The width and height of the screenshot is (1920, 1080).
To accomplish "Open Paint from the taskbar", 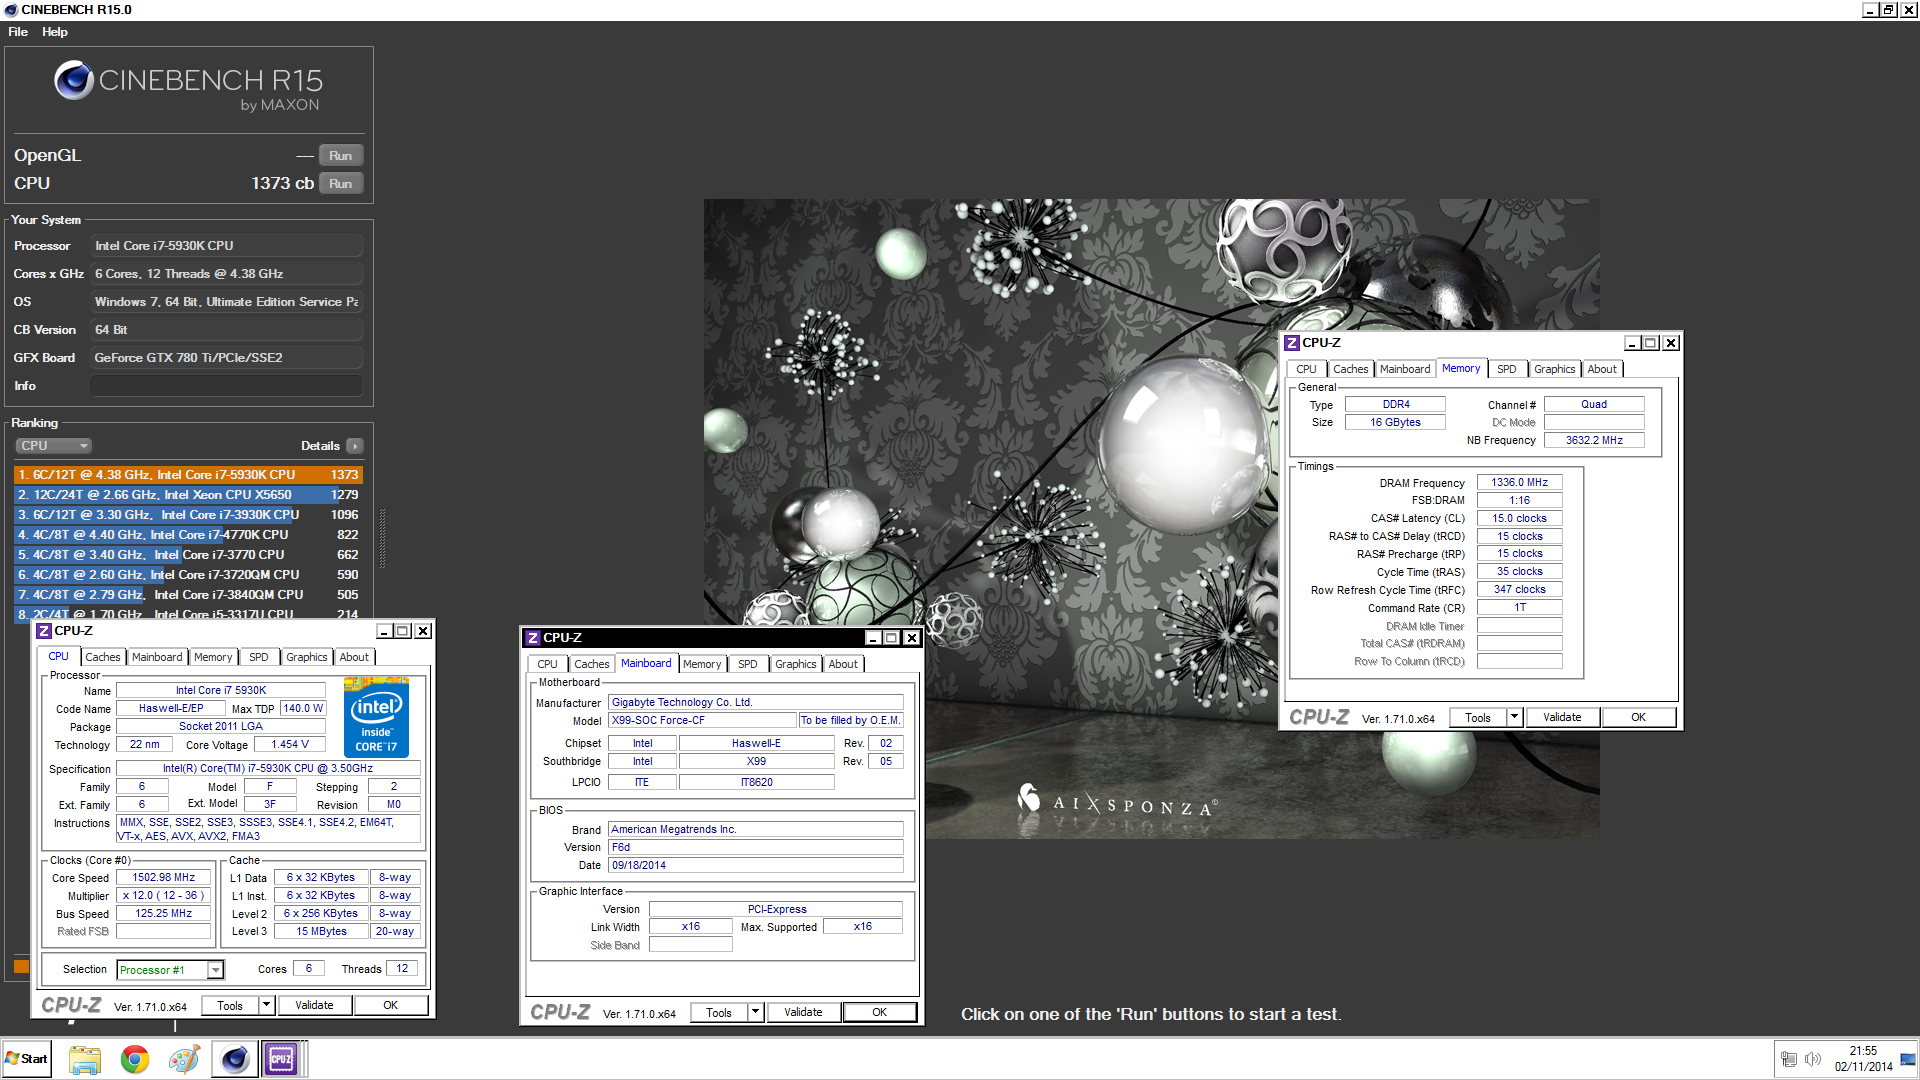I will tap(184, 1060).
